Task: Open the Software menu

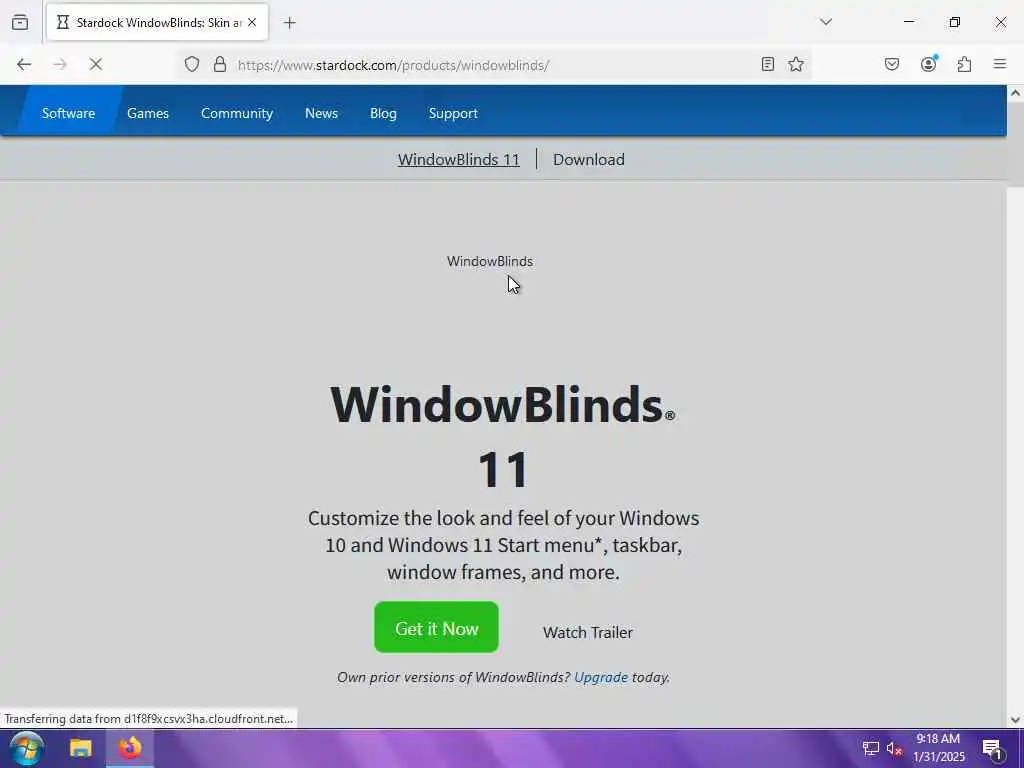Action: (x=69, y=113)
